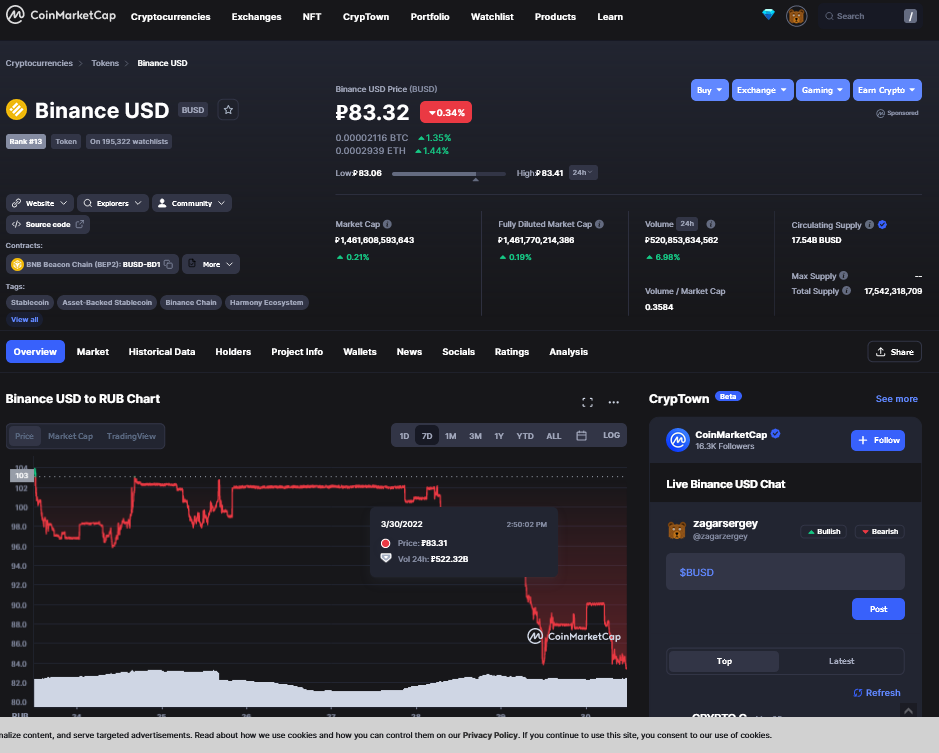Screen dimensions: 939x753
Task: Switch the chart to TradingView
Action: pos(131,436)
